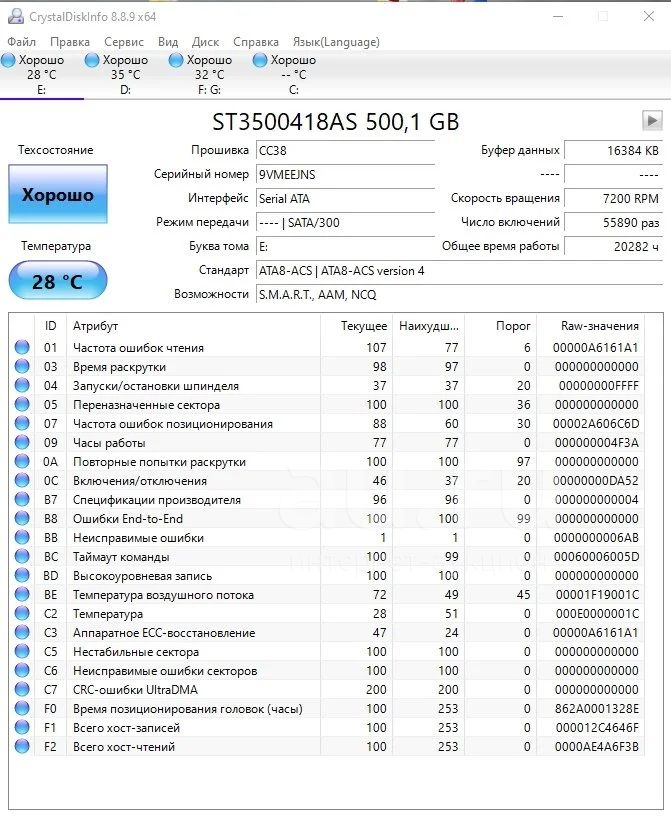Click the blue Хорошо health status button
Screen dimensions: 671x817
[58, 194]
